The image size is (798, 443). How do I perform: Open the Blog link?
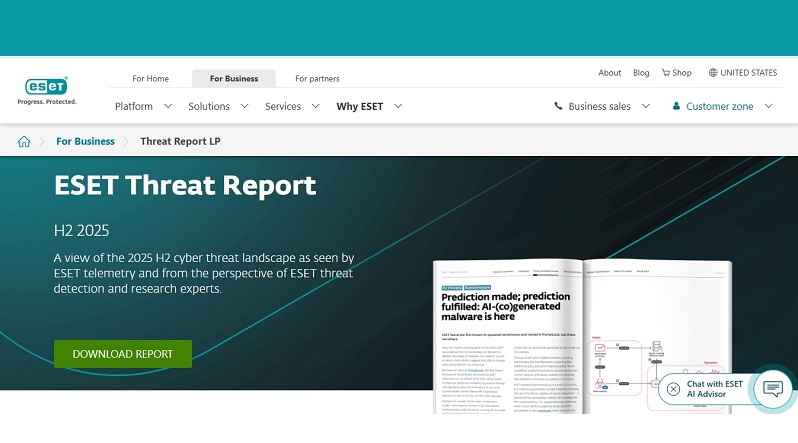(x=641, y=73)
